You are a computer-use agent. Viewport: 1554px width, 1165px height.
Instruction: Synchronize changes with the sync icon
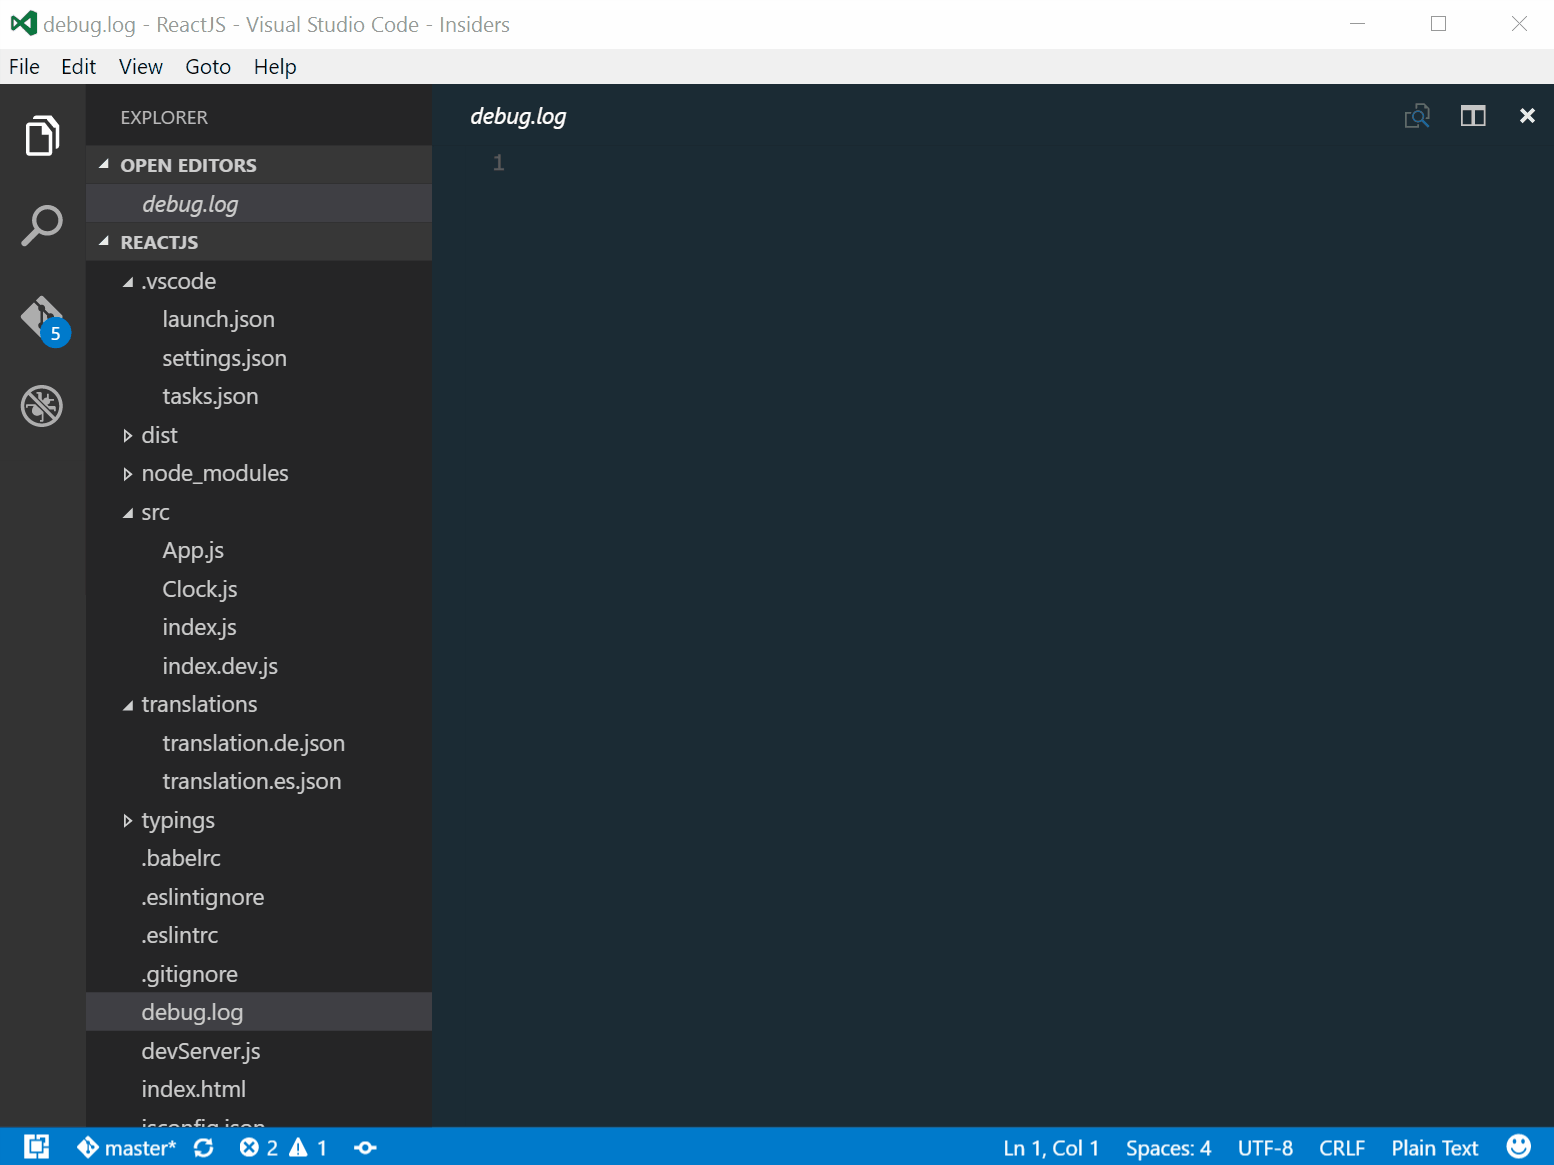click(204, 1148)
